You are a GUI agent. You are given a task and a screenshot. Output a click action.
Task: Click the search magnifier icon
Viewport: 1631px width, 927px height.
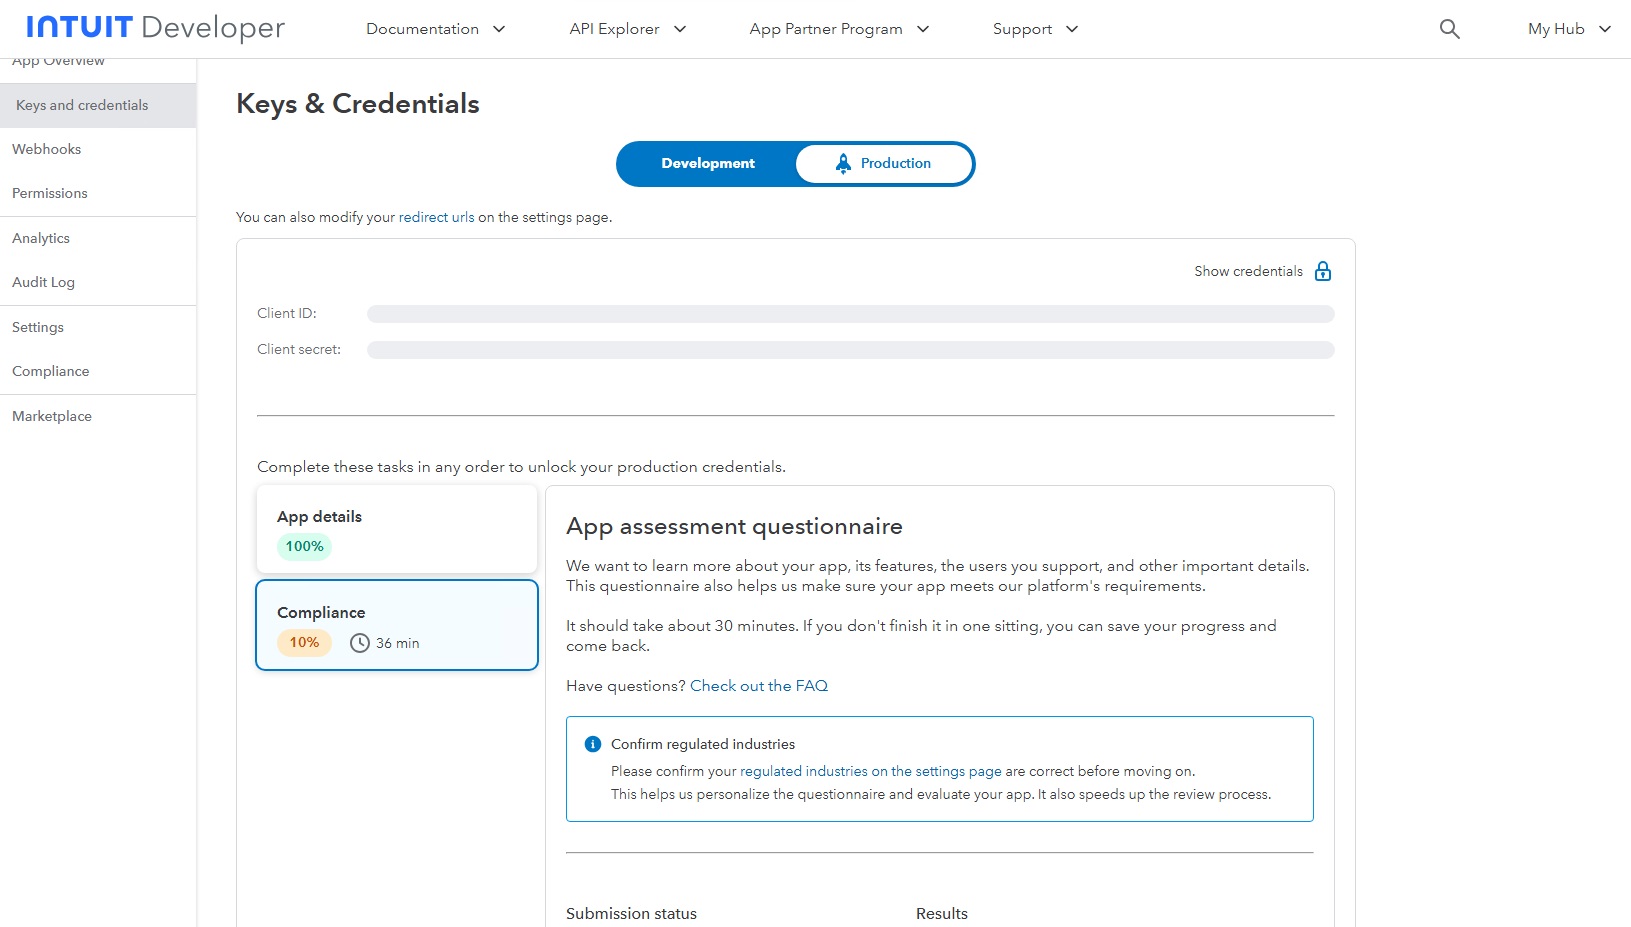[1449, 29]
